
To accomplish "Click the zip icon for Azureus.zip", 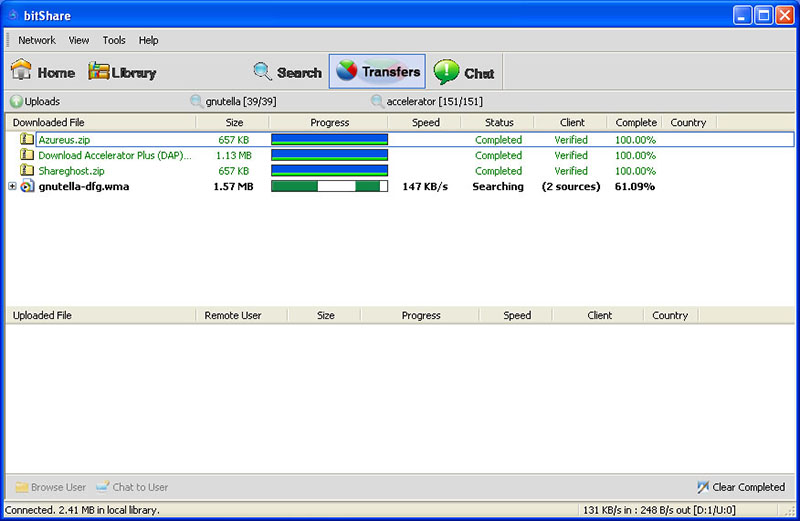I will tap(27, 139).
